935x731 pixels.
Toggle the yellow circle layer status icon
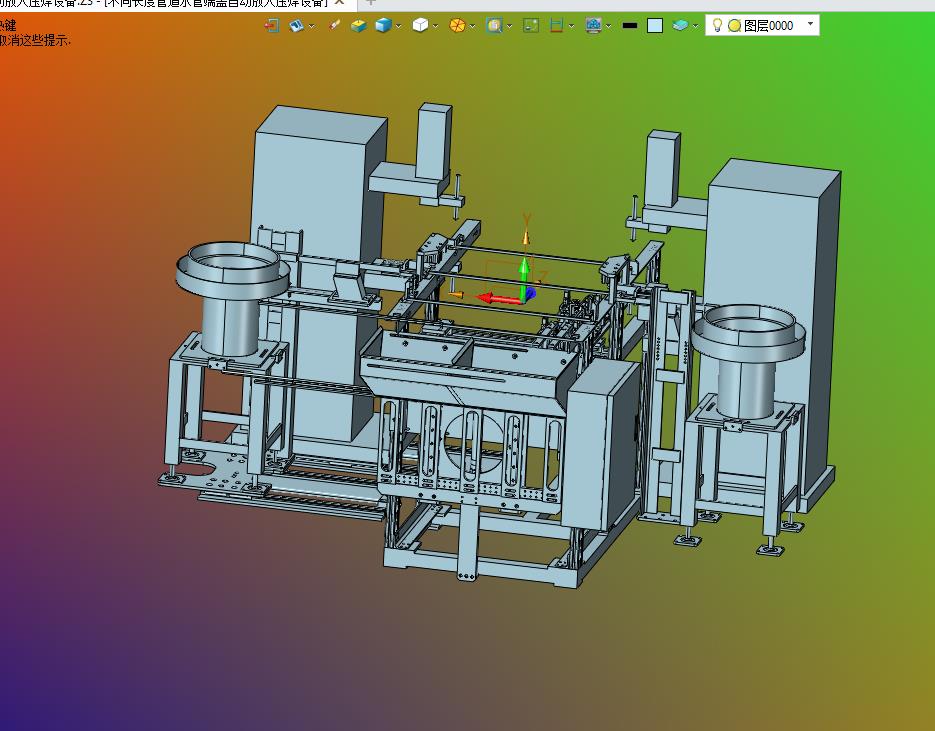(734, 25)
